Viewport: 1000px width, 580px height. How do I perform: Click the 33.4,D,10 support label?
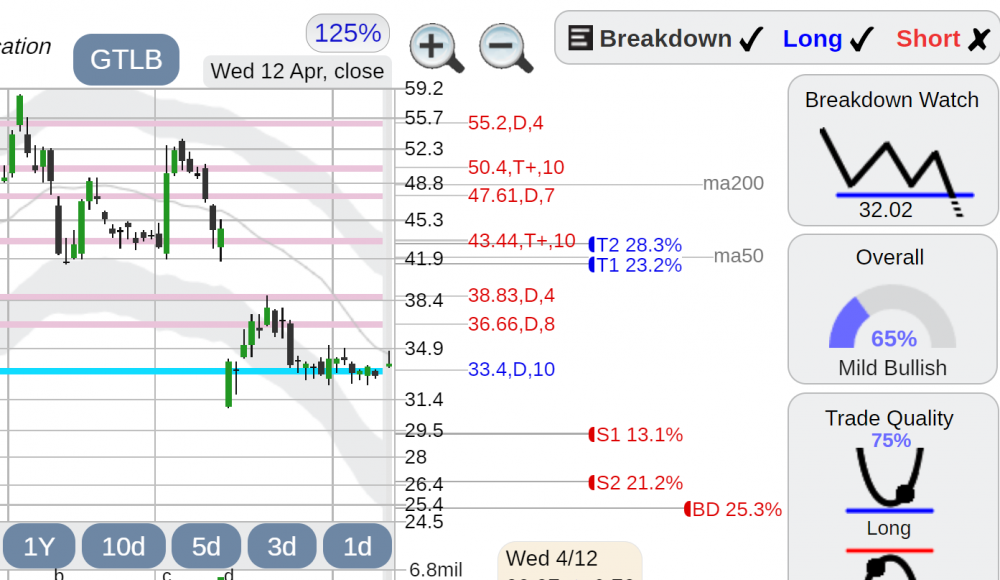pyautogui.click(x=511, y=369)
